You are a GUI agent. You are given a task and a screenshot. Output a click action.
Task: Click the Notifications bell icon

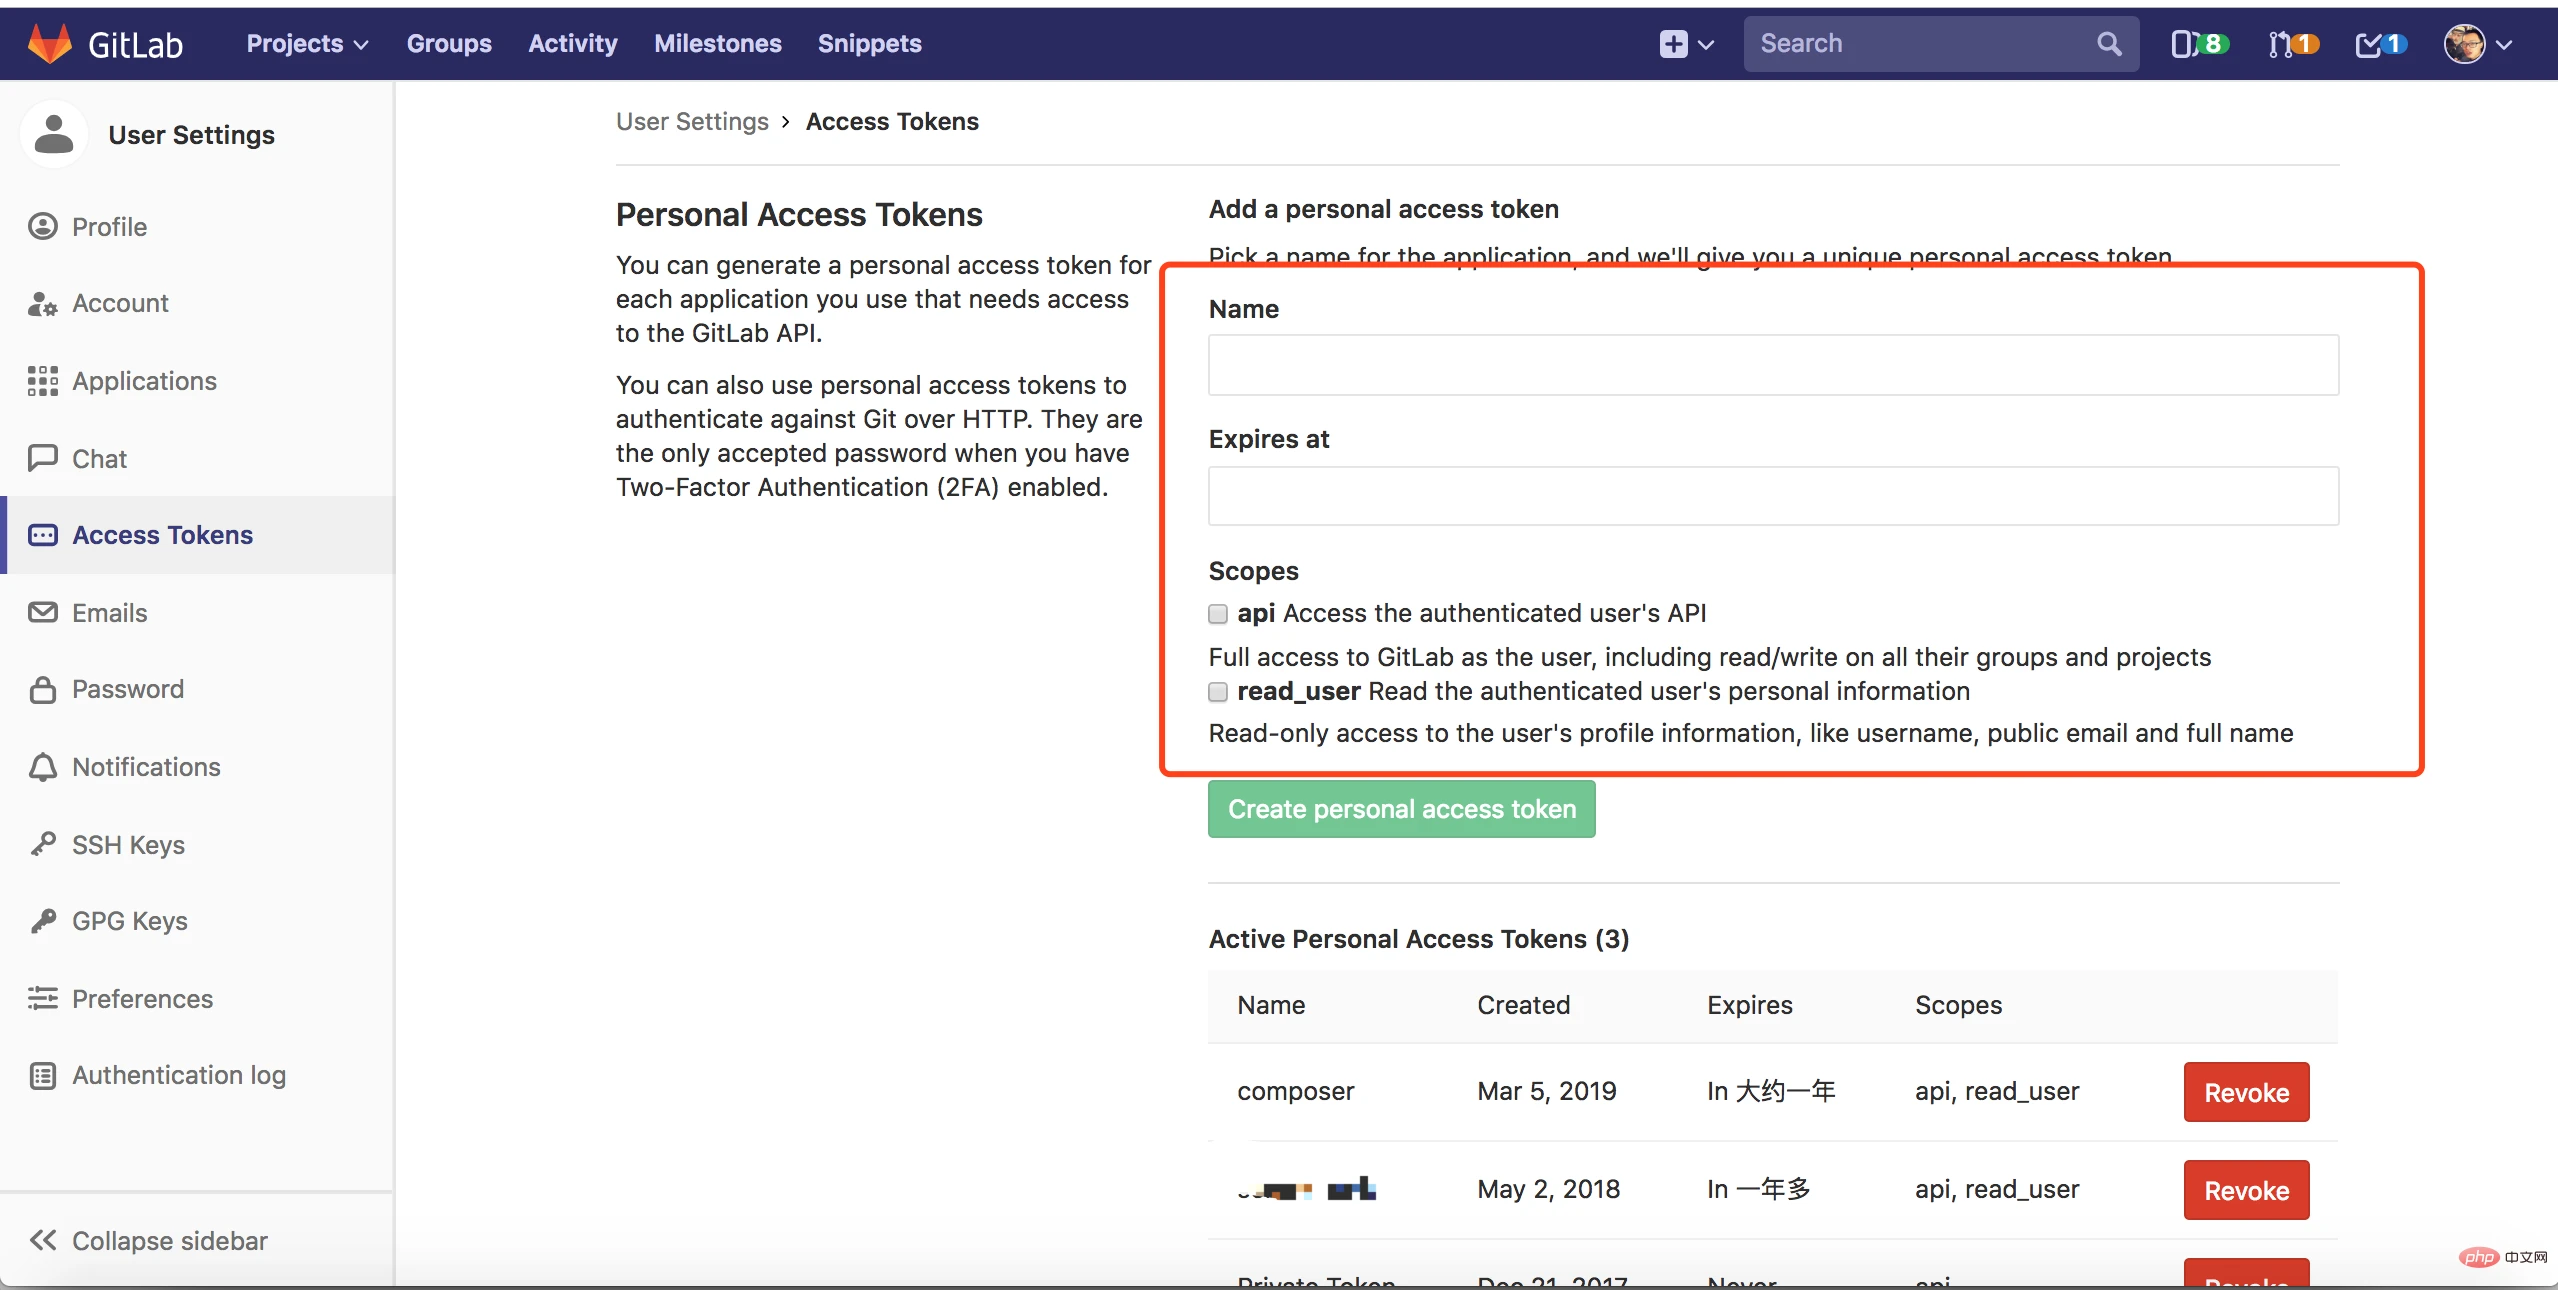click(43, 767)
